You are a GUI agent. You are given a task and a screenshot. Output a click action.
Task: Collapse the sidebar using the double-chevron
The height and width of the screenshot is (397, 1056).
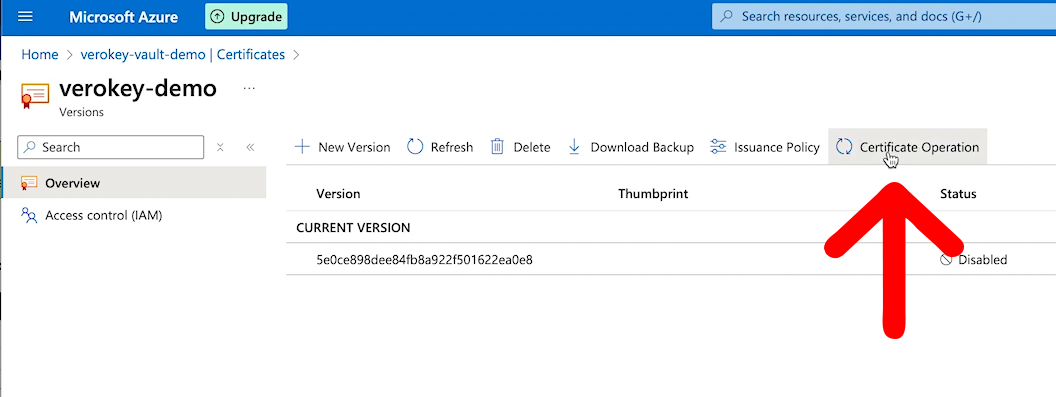tap(250, 147)
